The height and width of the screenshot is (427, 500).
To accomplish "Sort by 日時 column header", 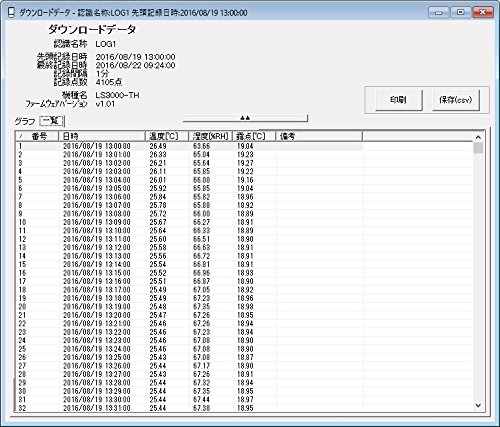I will click(x=102, y=136).
